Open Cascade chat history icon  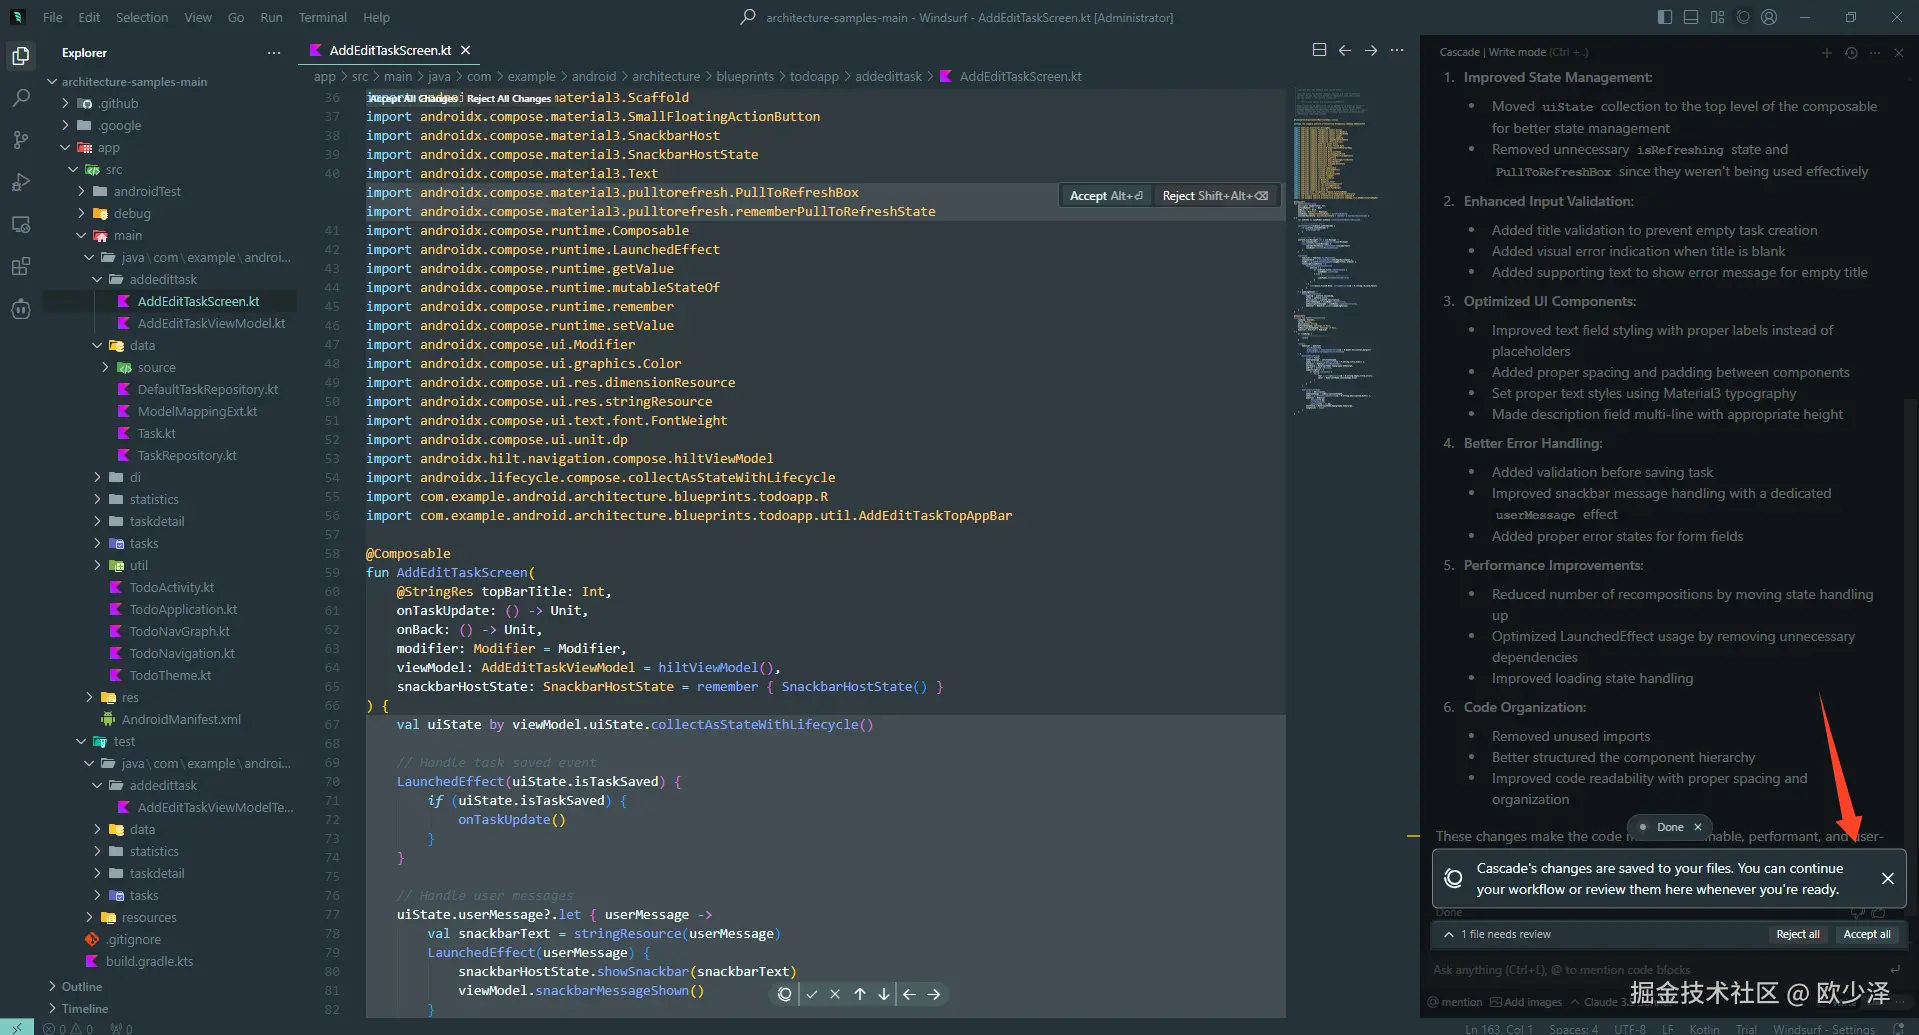(1851, 53)
